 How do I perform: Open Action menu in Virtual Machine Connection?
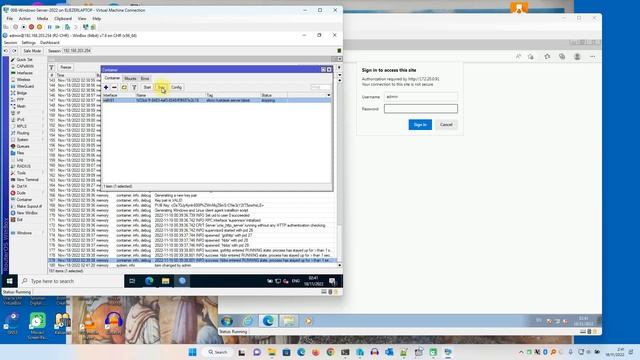(24, 19)
